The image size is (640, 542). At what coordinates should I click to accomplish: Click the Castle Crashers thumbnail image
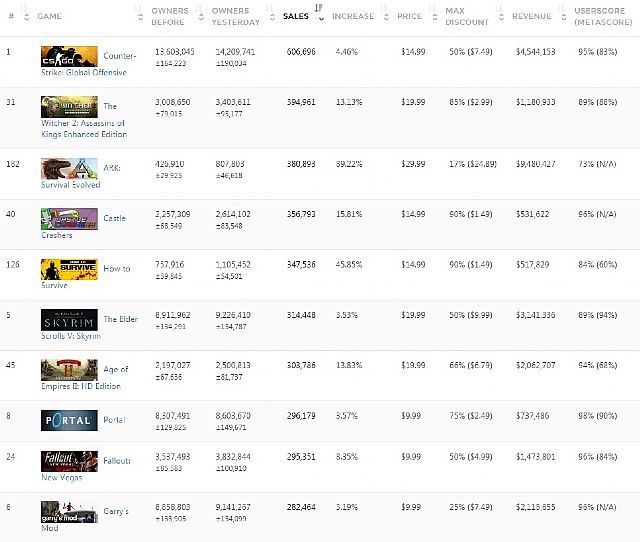[69, 217]
